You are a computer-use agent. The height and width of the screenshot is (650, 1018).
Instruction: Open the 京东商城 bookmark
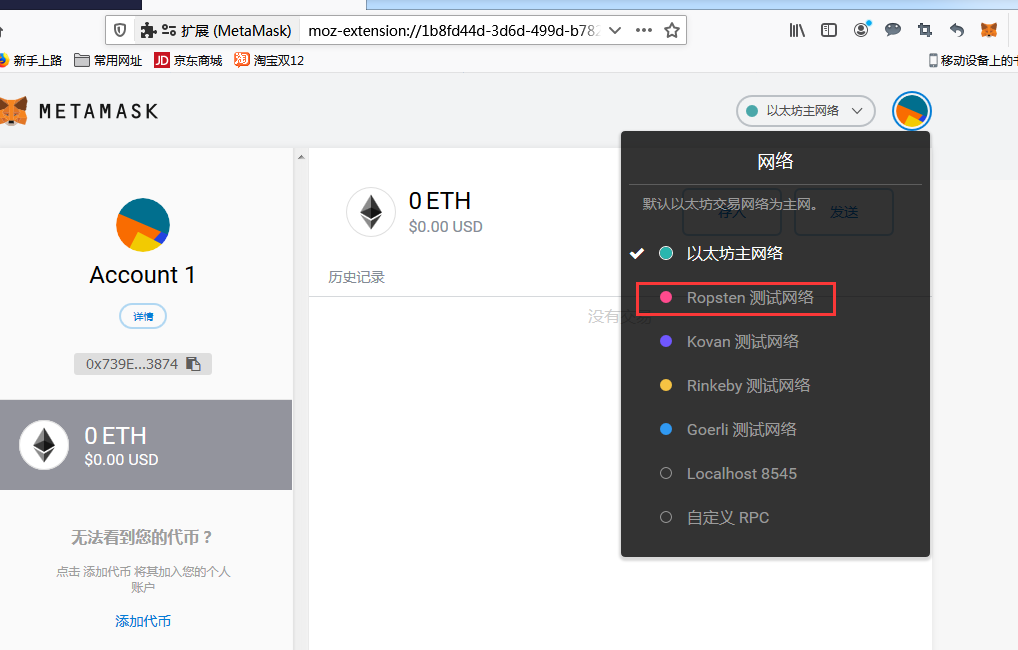(188, 60)
